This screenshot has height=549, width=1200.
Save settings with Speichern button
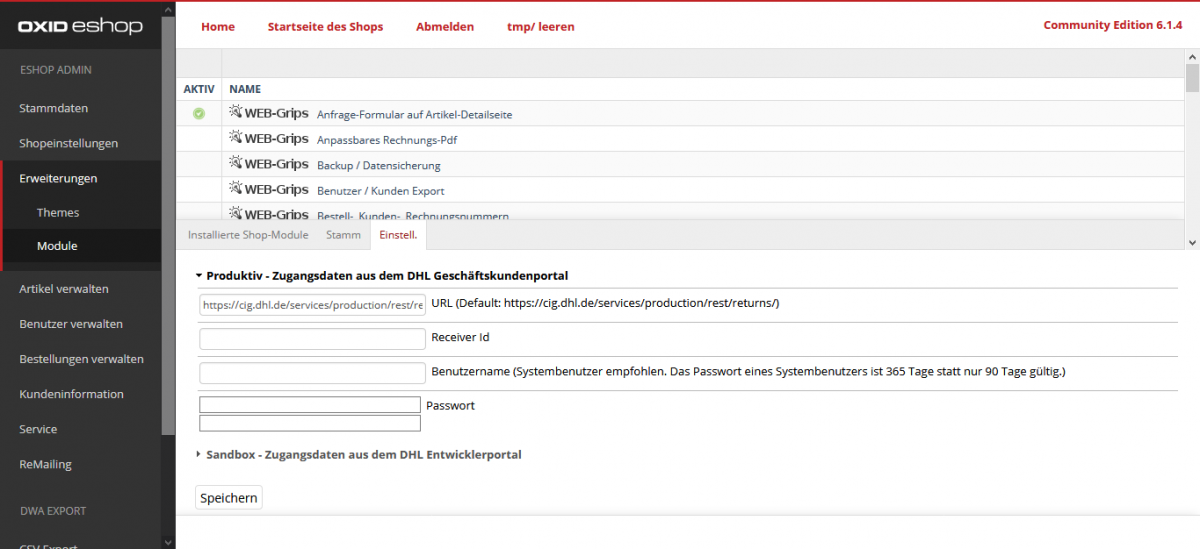[229, 497]
